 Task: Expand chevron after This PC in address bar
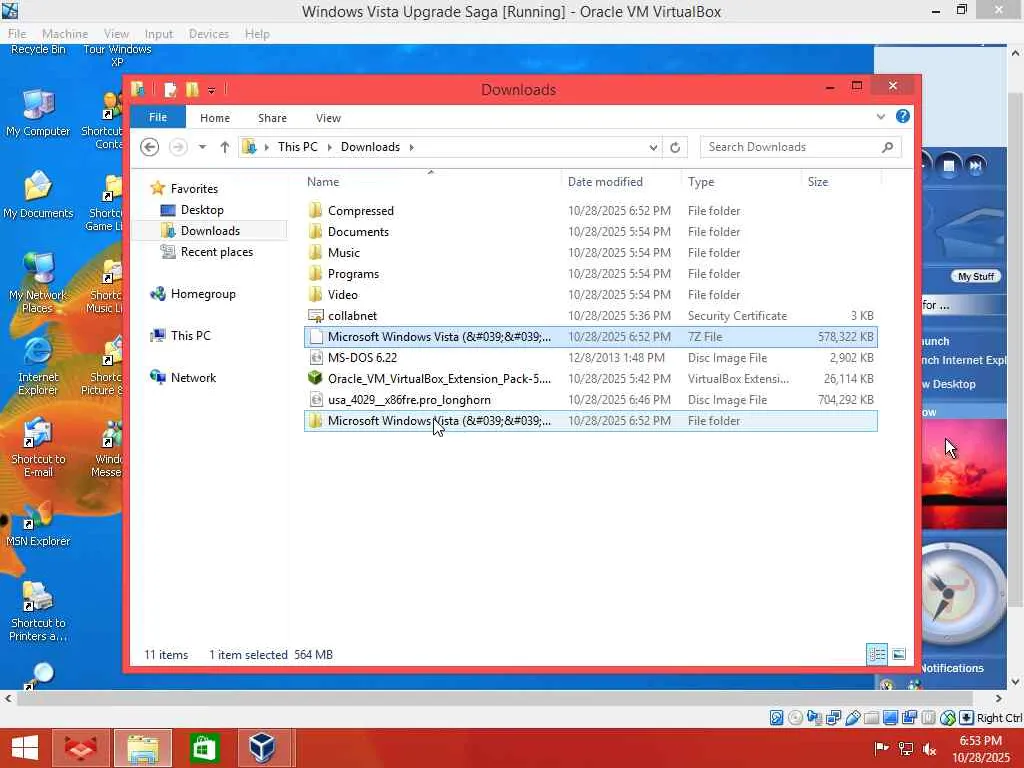click(x=329, y=147)
